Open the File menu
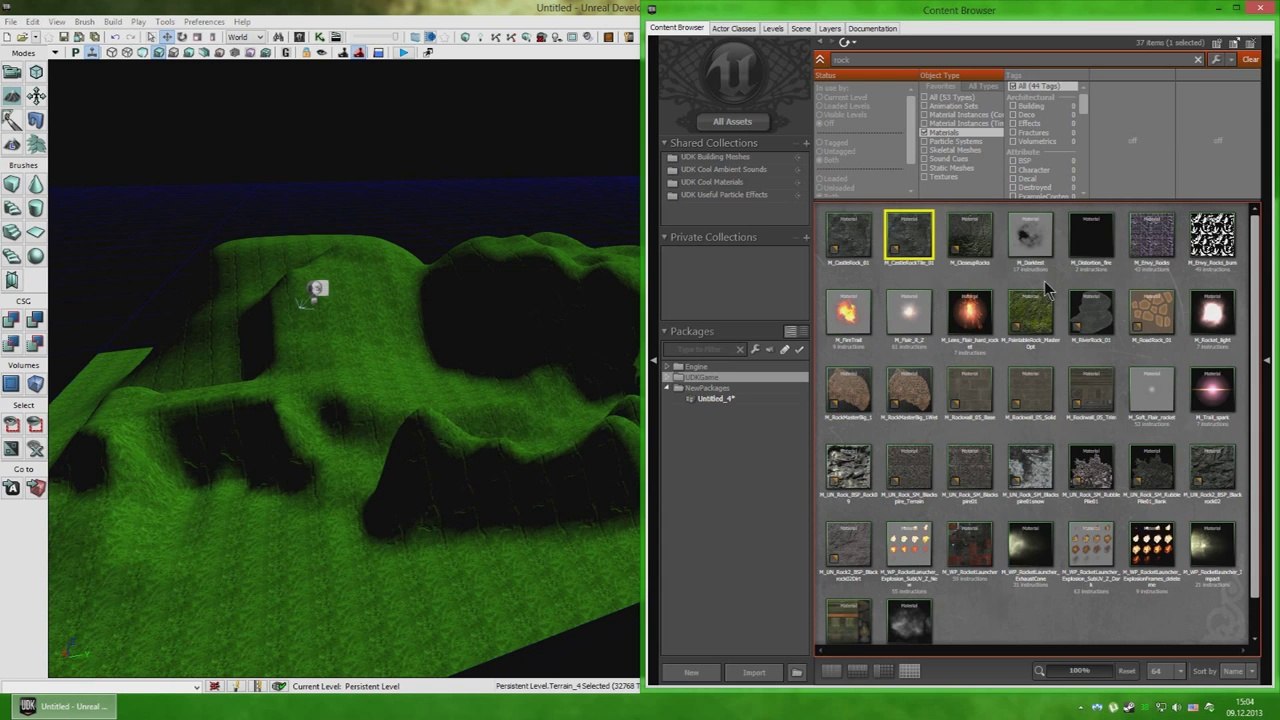 (x=10, y=21)
